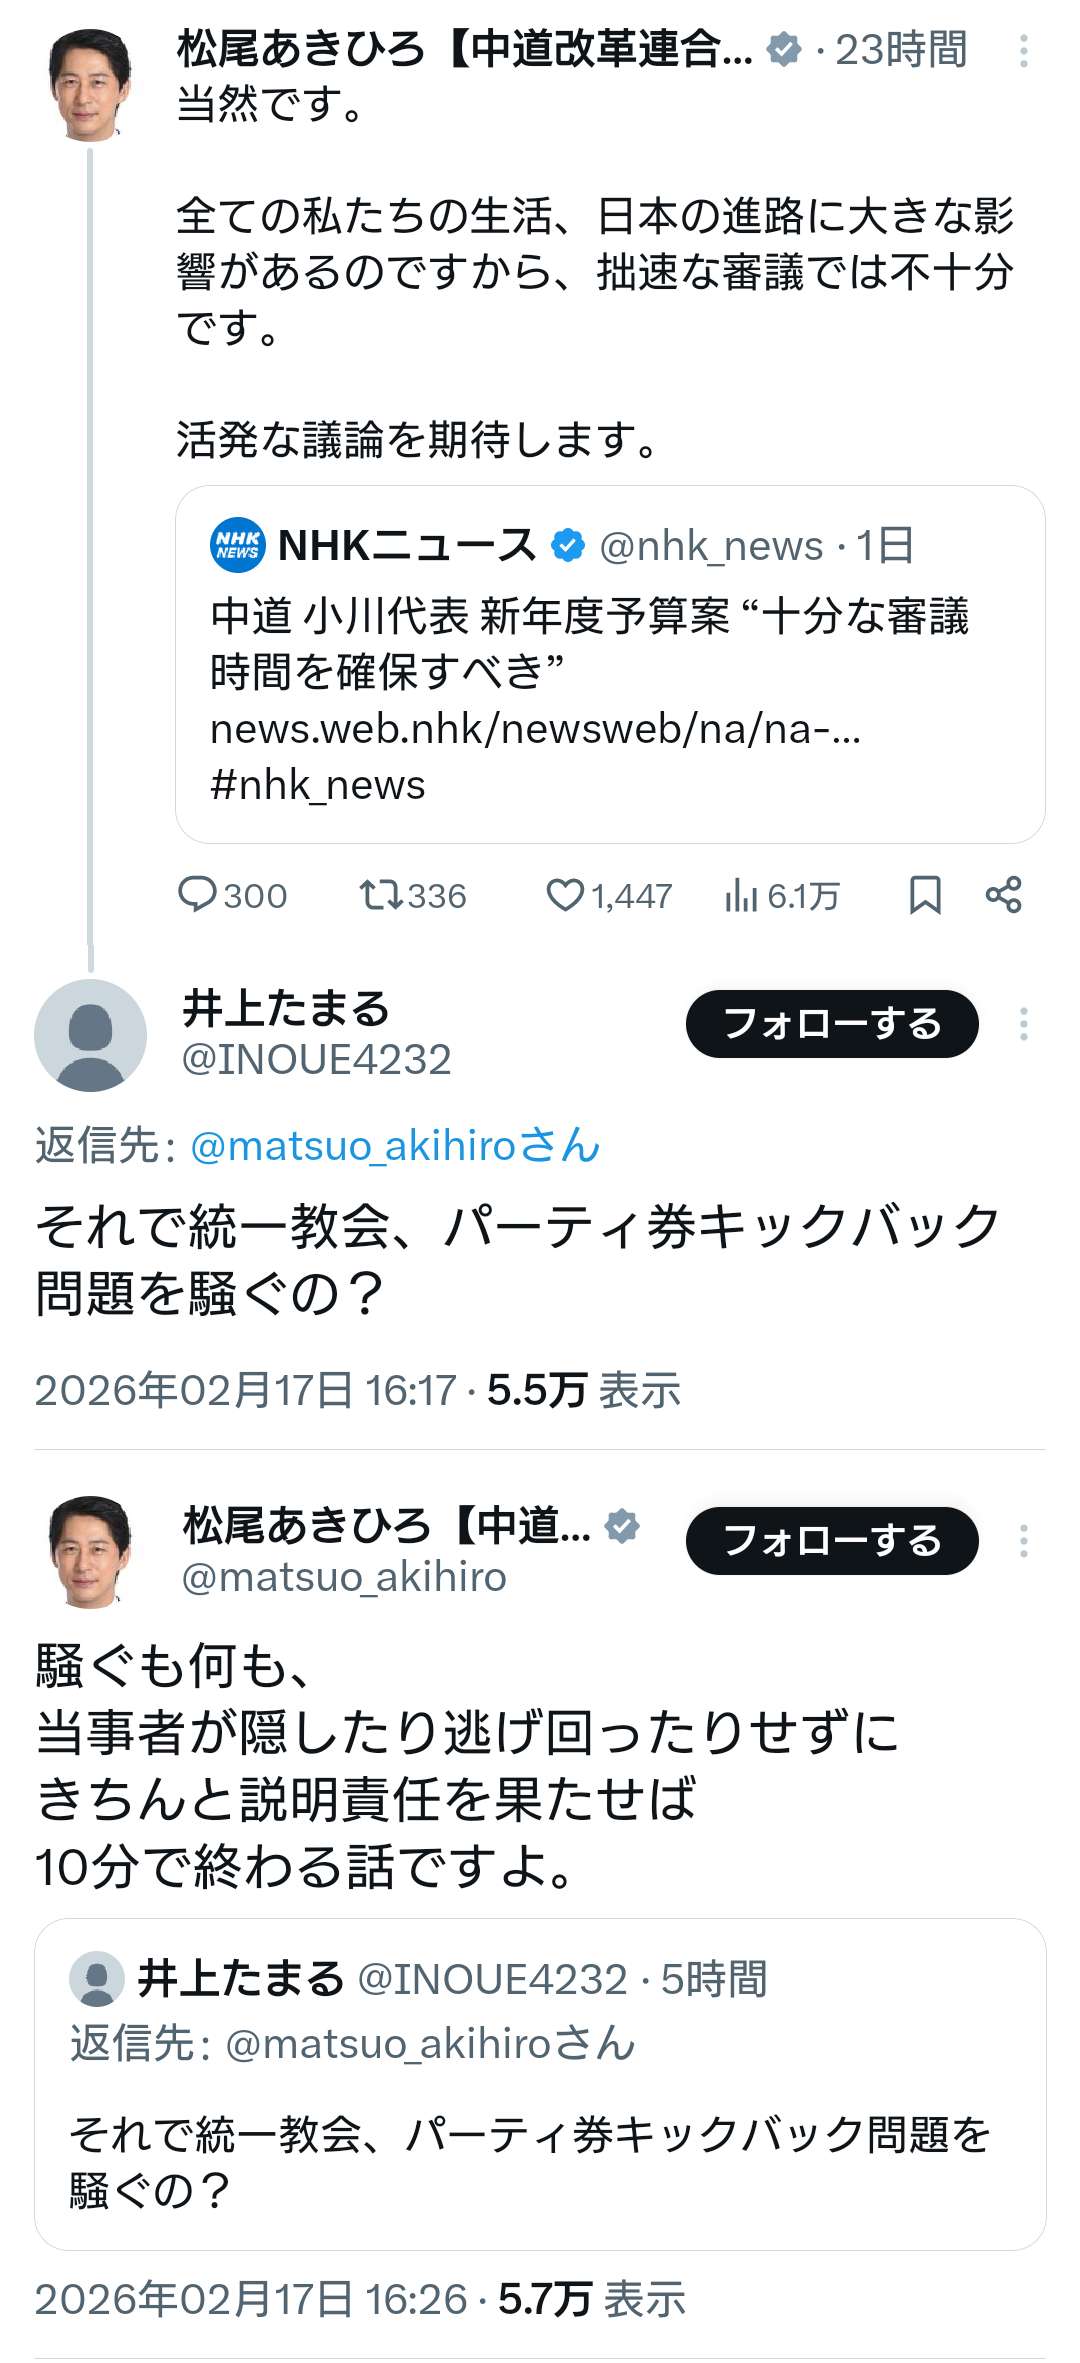Open @matsuo_akihiro mention link in reply
Screen dimensions: 1080x2363
click(x=394, y=1146)
